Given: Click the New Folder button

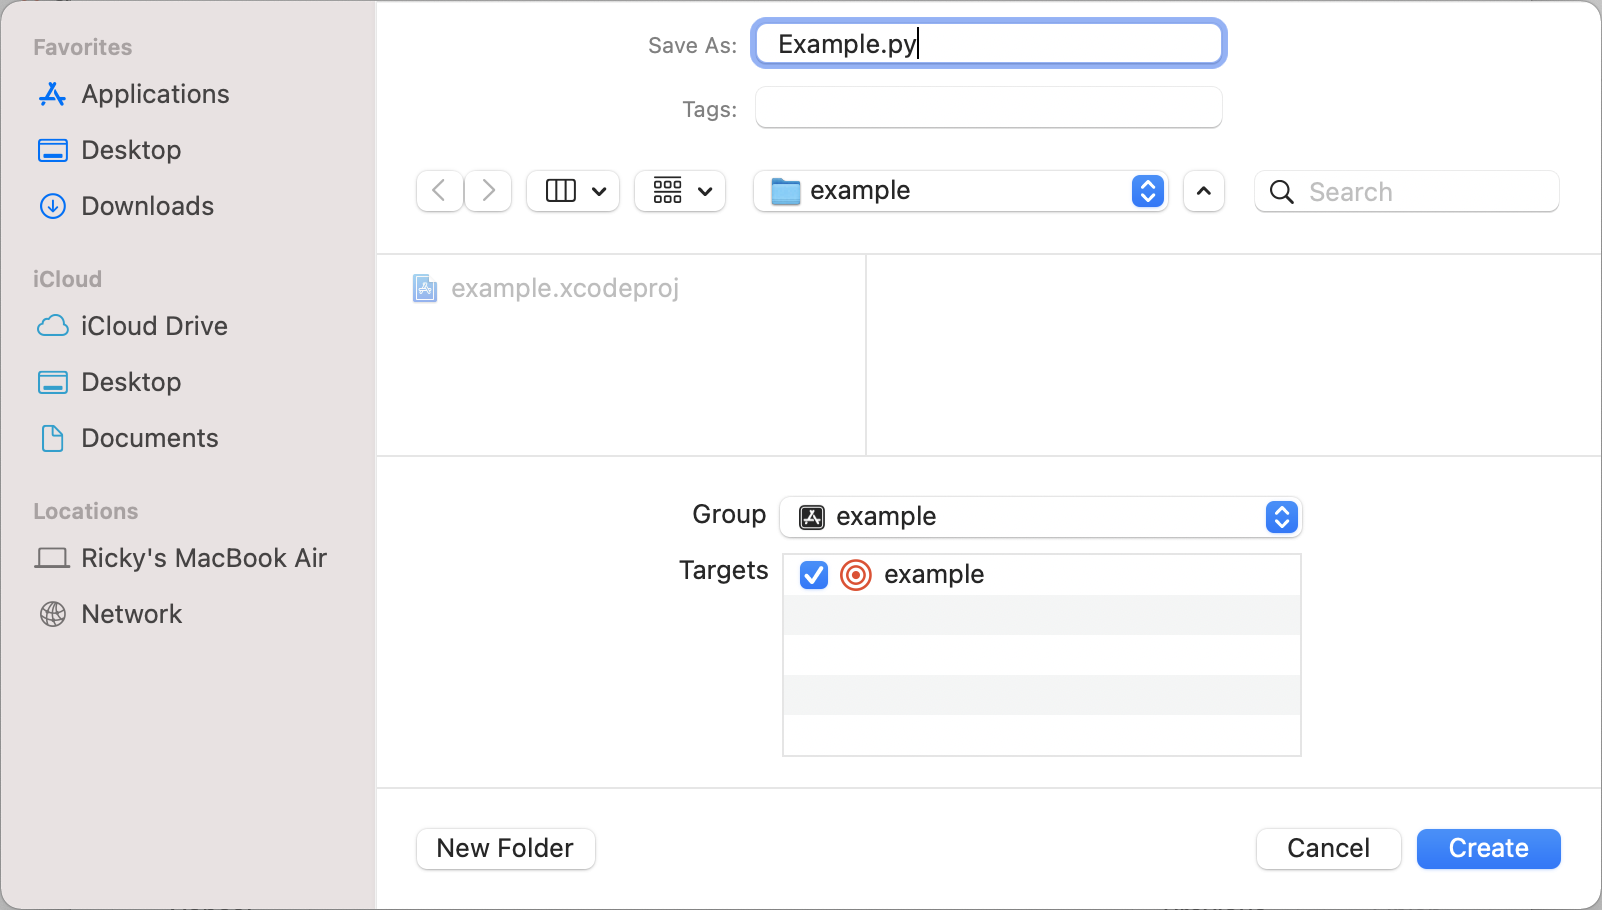Looking at the screenshot, I should point(505,848).
